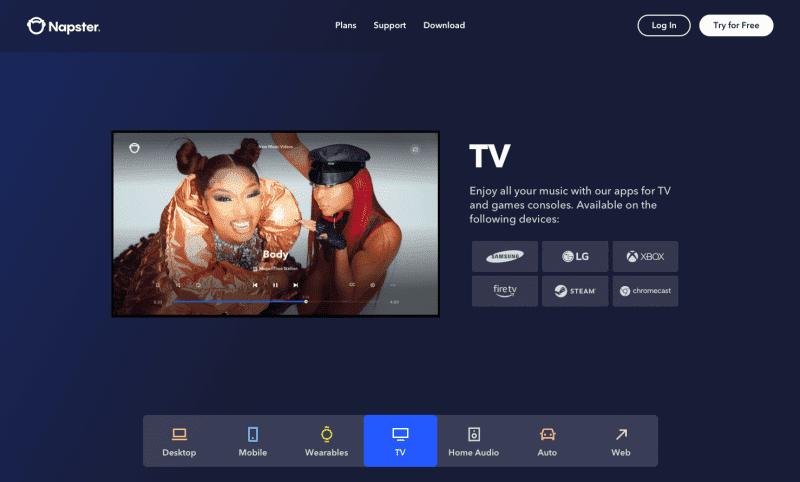The height and width of the screenshot is (482, 800).
Task: Click the large "TV" heading
Action: coord(490,156)
